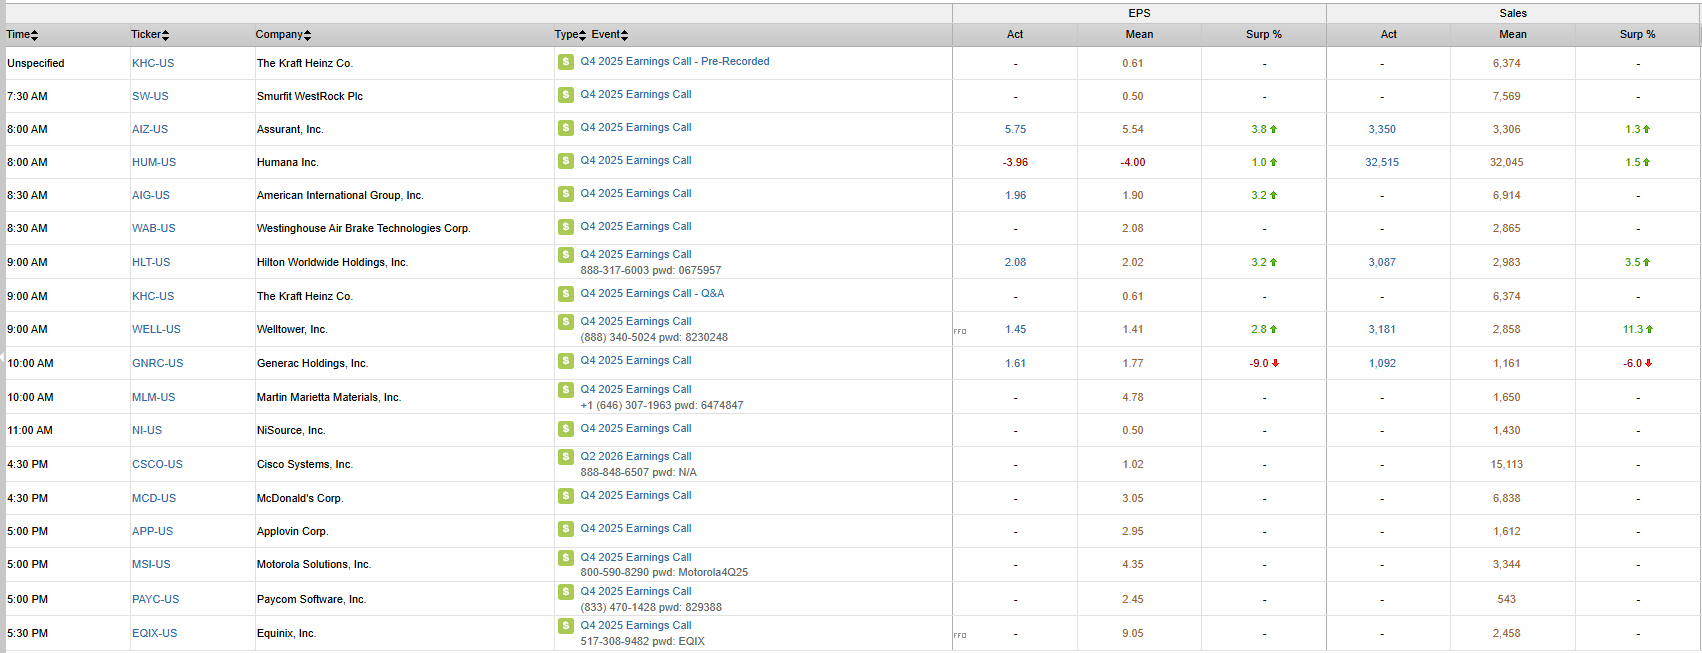Sort rows by Company column header
This screenshot has height=653, width=1702.
tap(283, 35)
